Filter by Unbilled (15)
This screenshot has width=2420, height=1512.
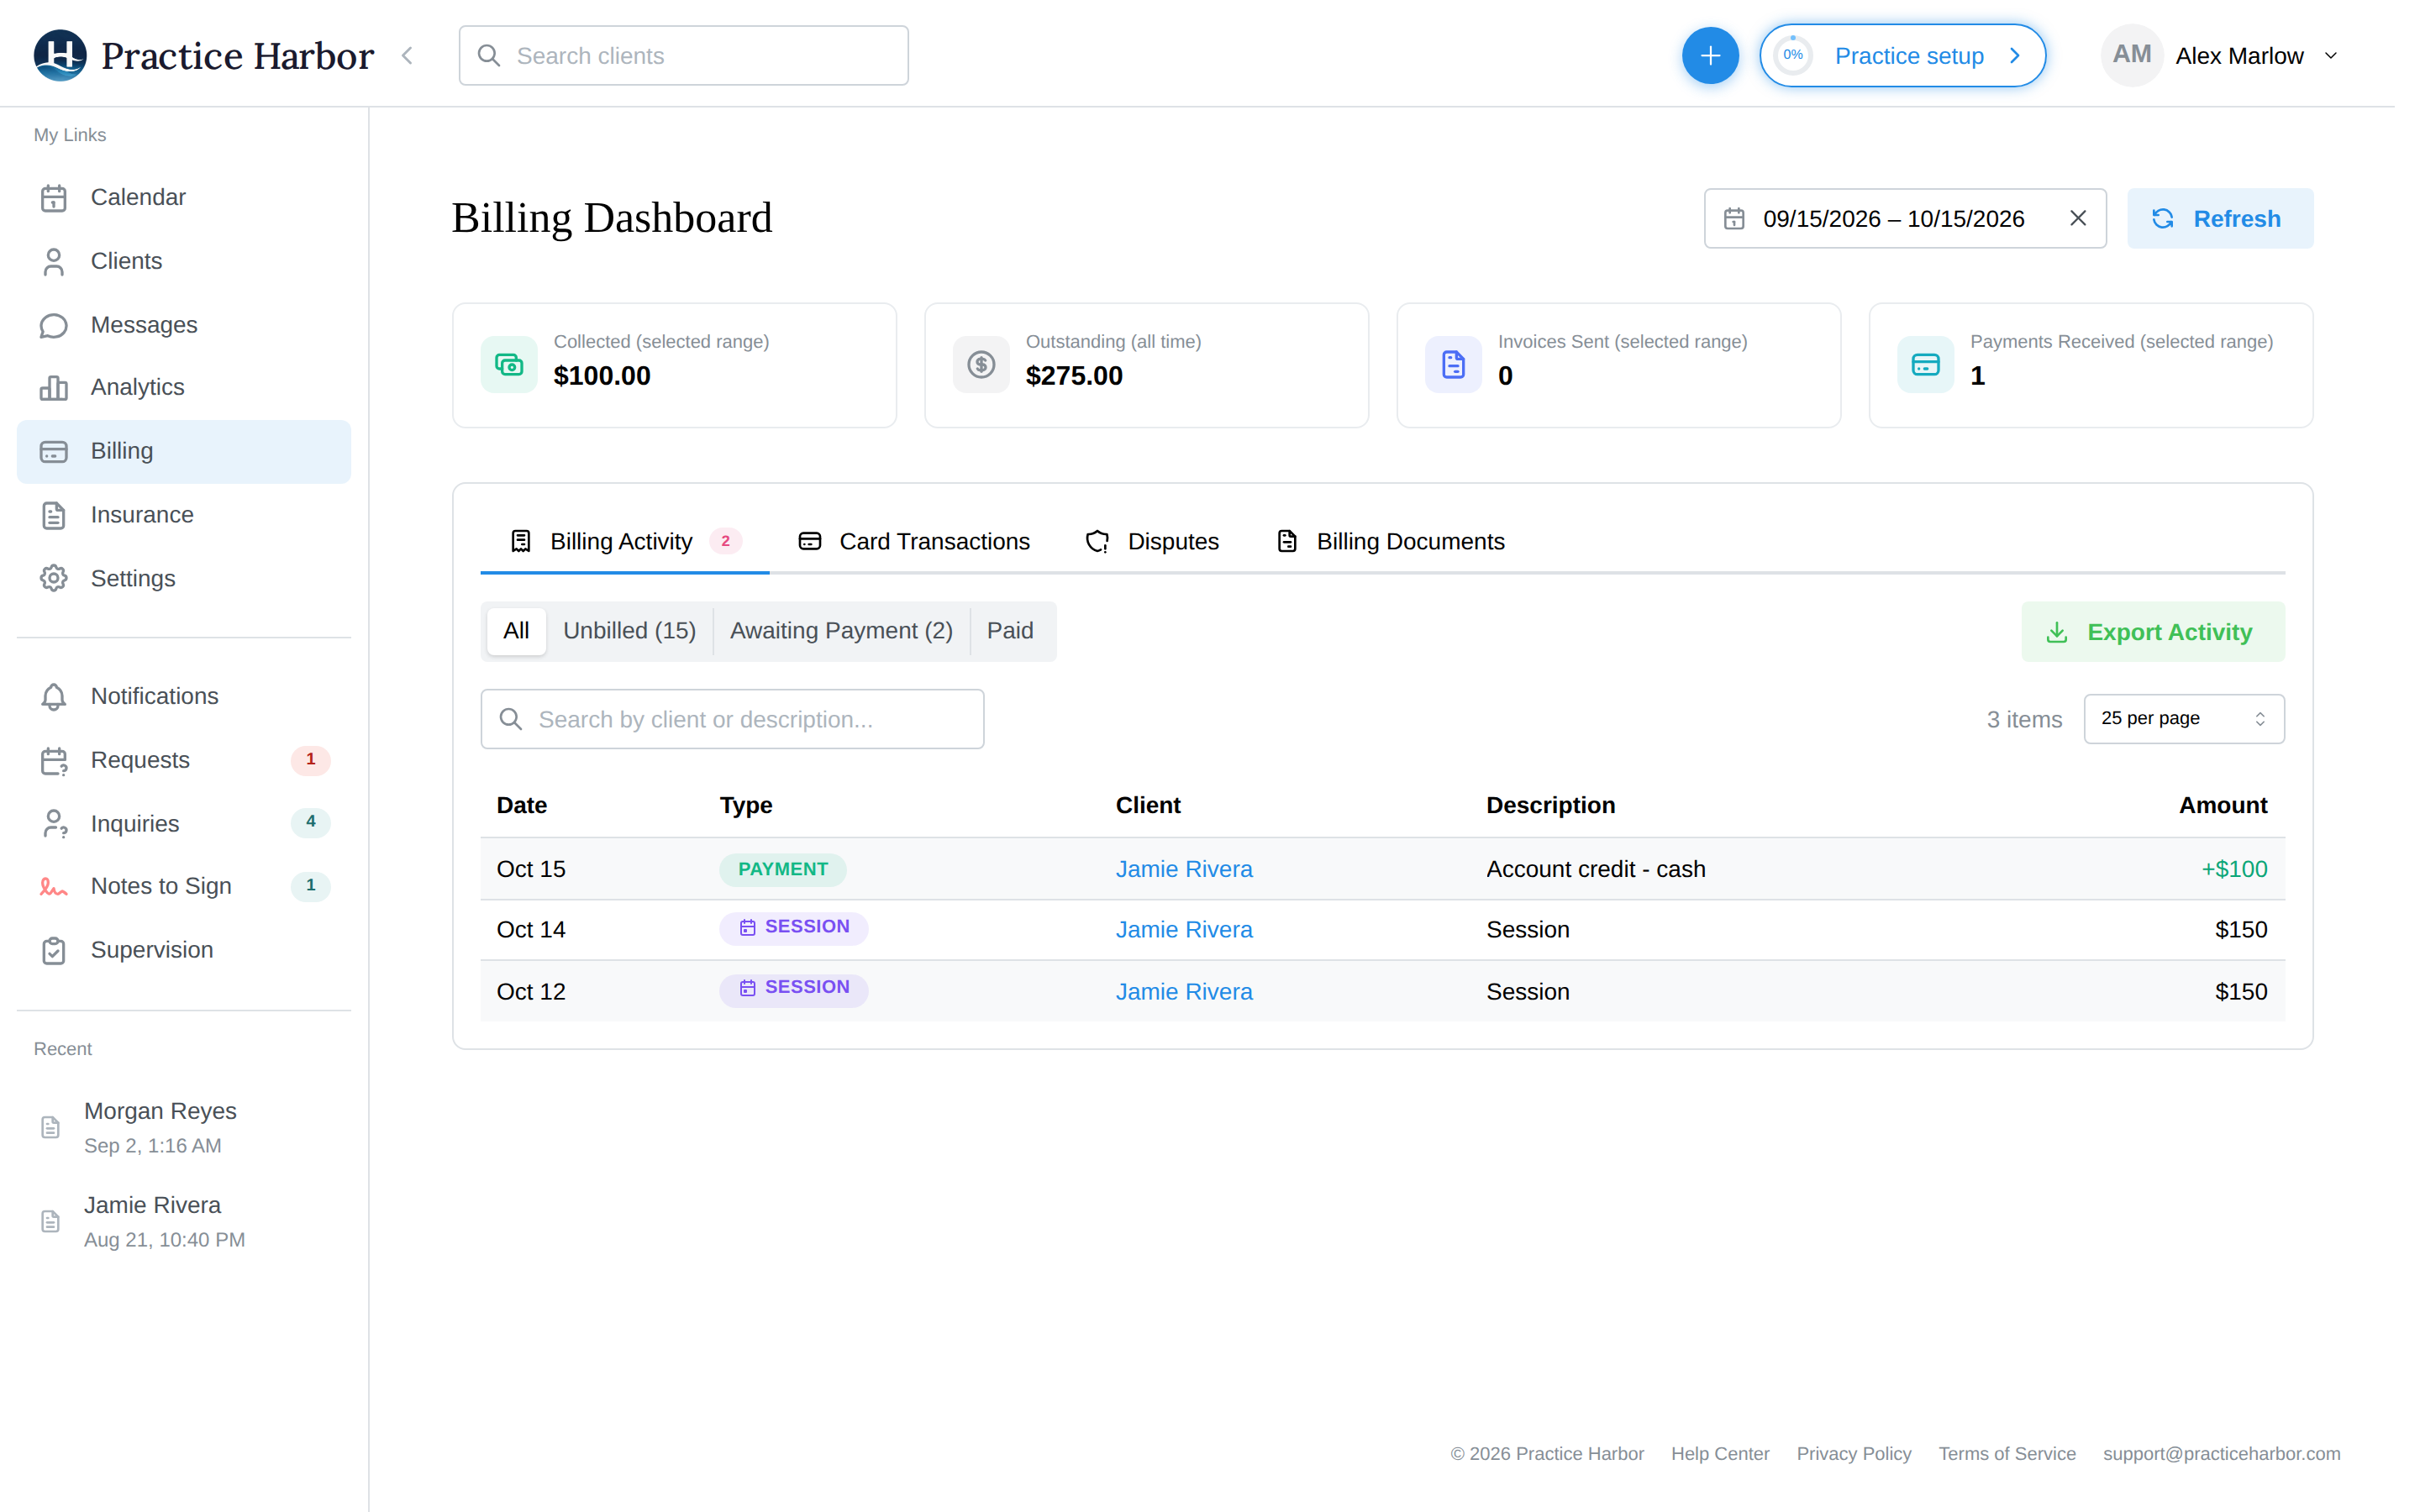[629, 631]
